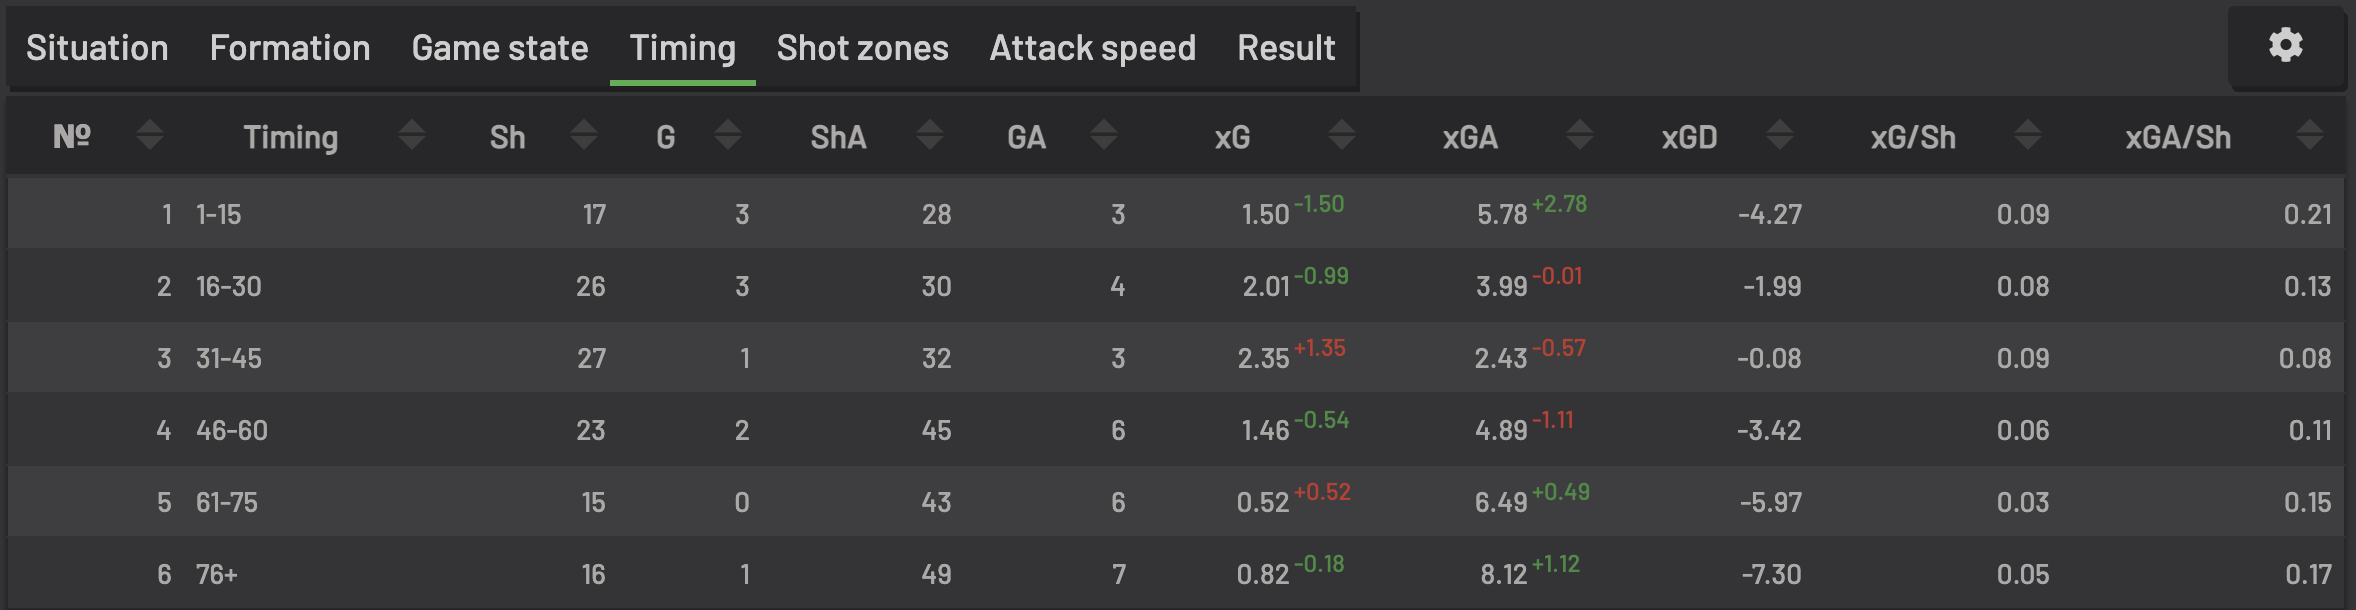Select the 76+ timing row
Screen dimensions: 2356x610
pyautogui.click(x=1176, y=573)
